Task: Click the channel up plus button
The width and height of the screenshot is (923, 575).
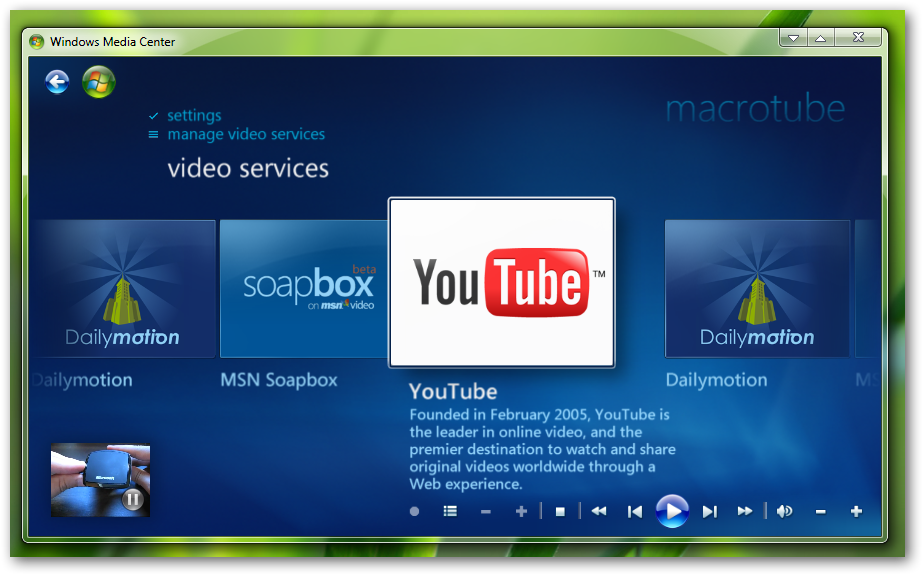Action: pos(521,511)
